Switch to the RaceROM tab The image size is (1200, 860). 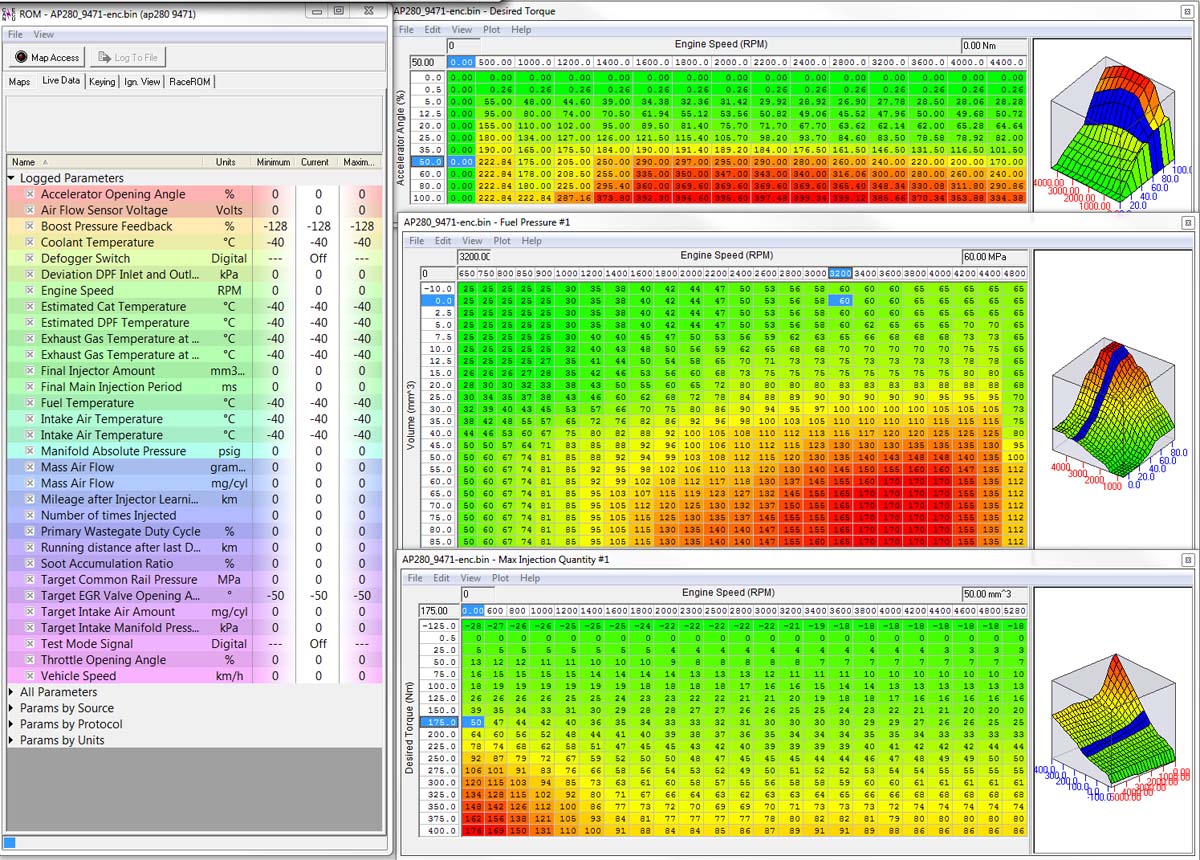coord(190,82)
